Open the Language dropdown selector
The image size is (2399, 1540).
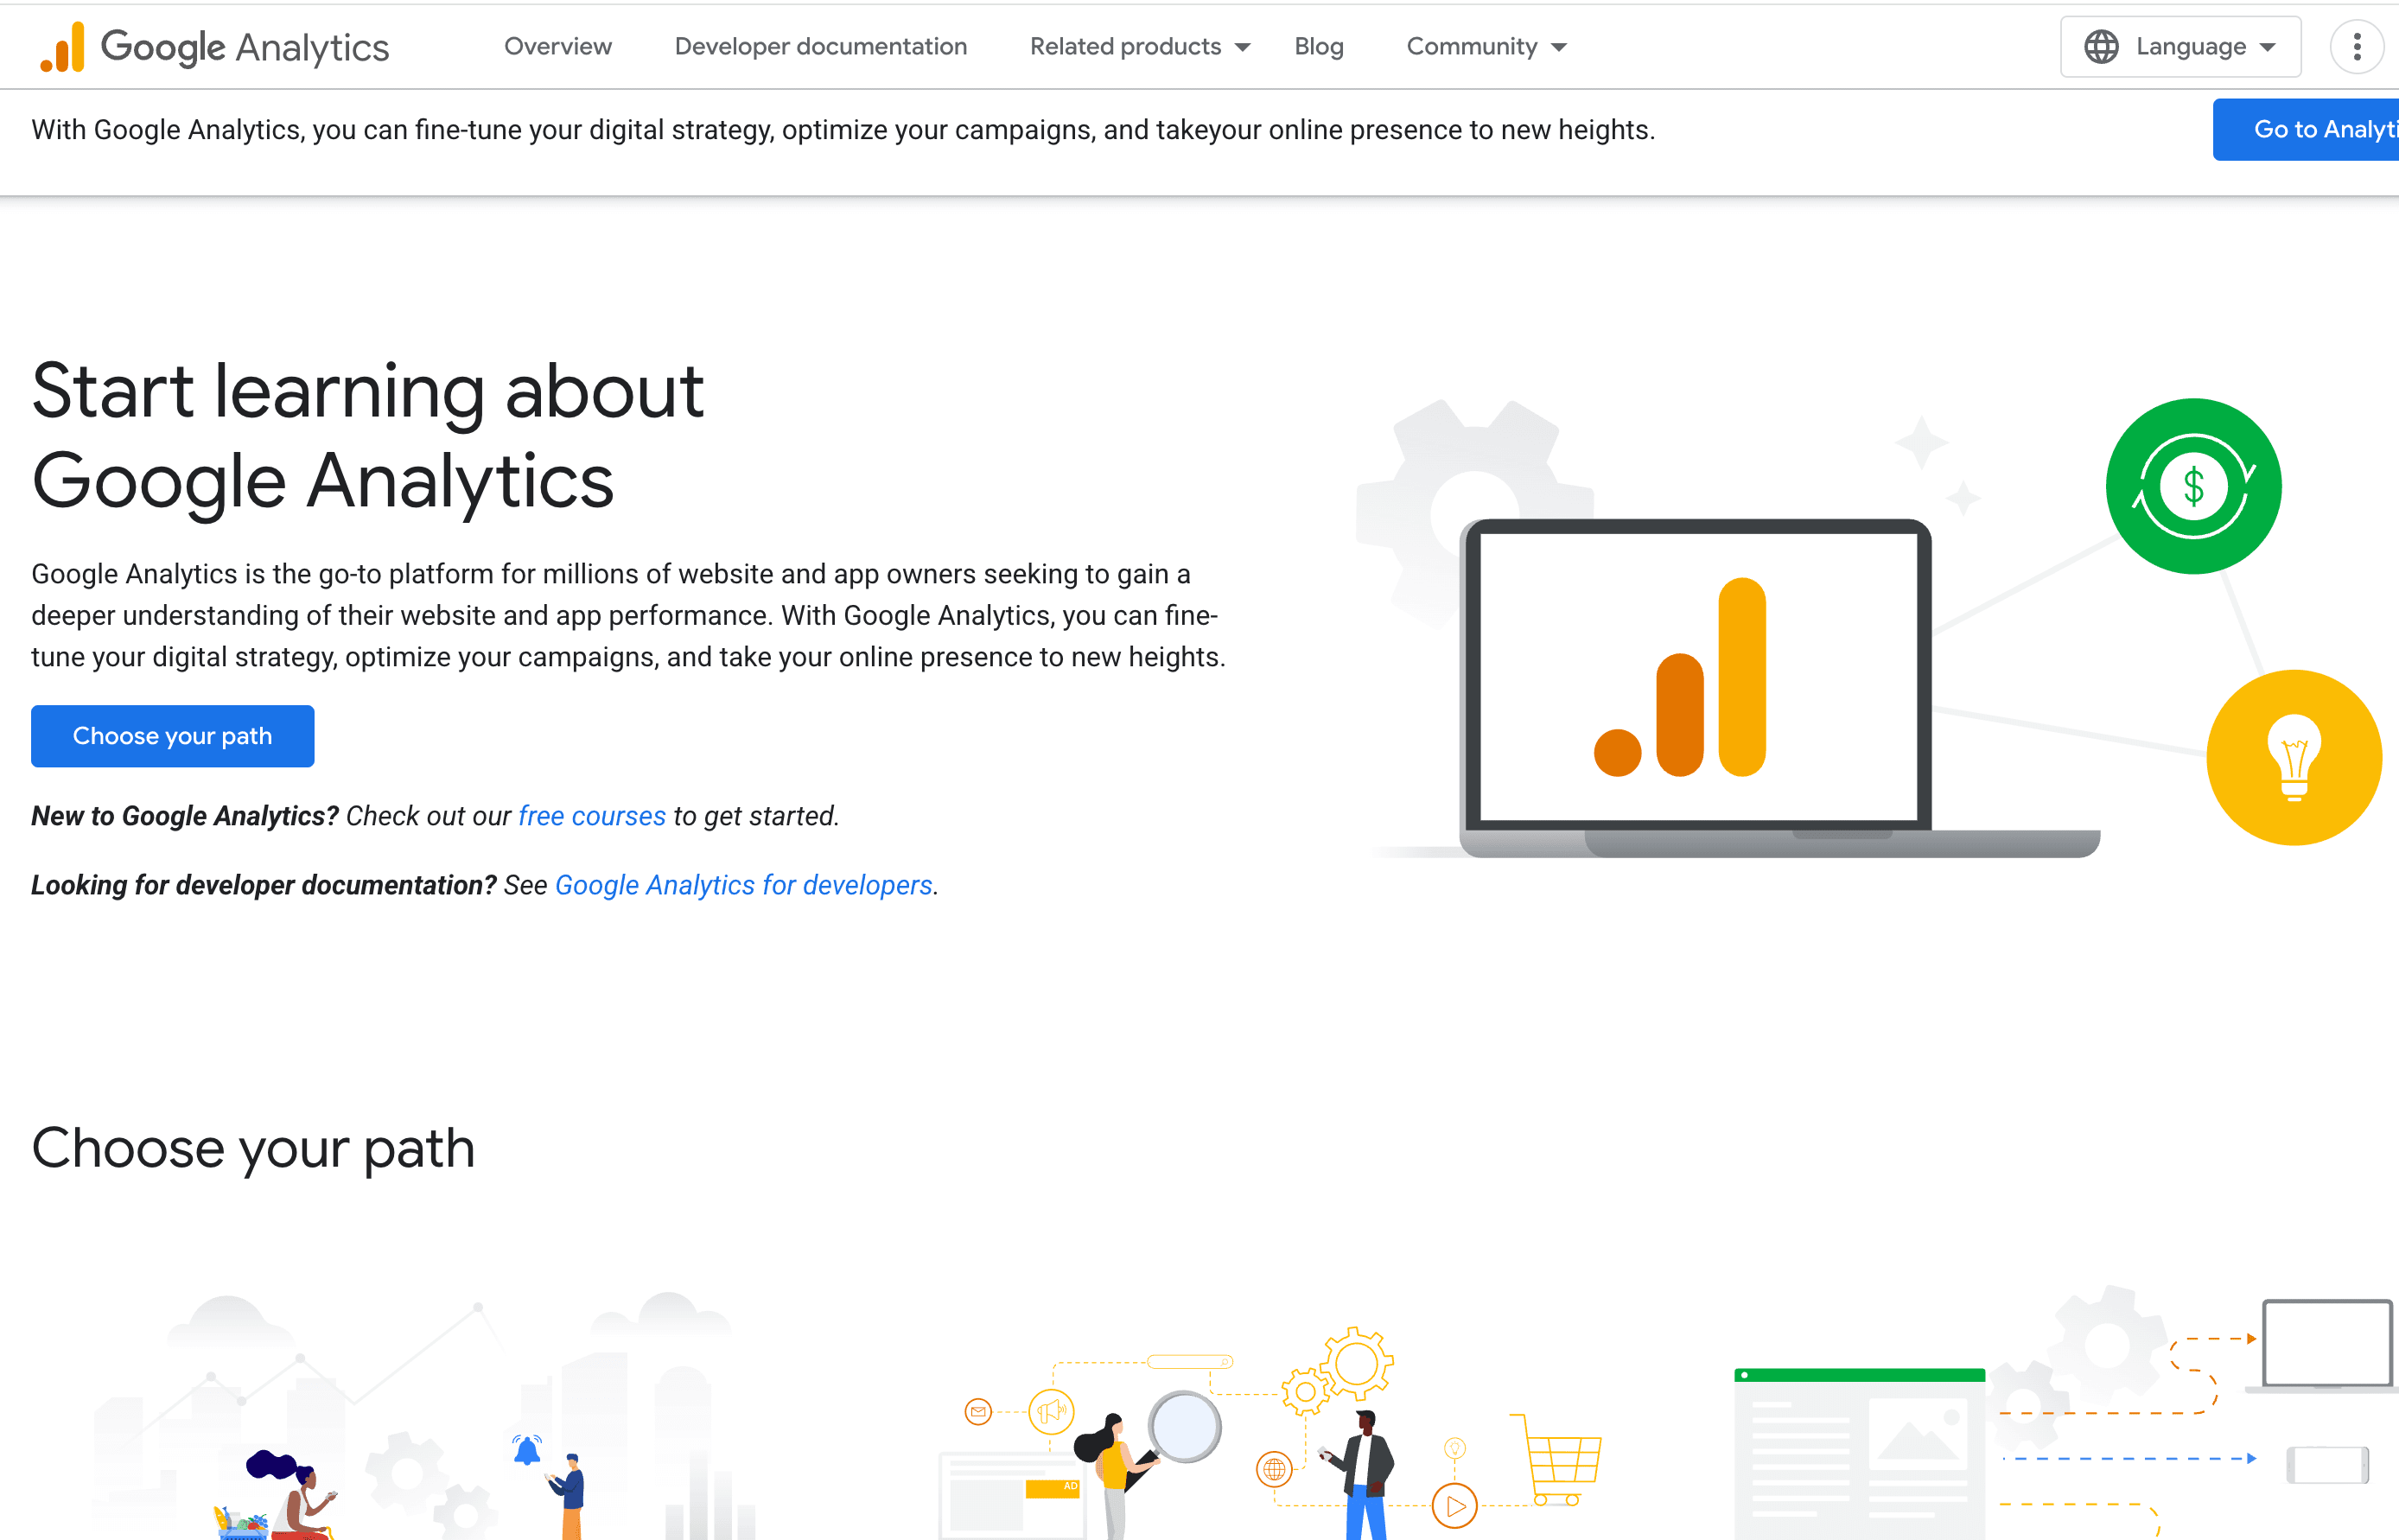2180,47
